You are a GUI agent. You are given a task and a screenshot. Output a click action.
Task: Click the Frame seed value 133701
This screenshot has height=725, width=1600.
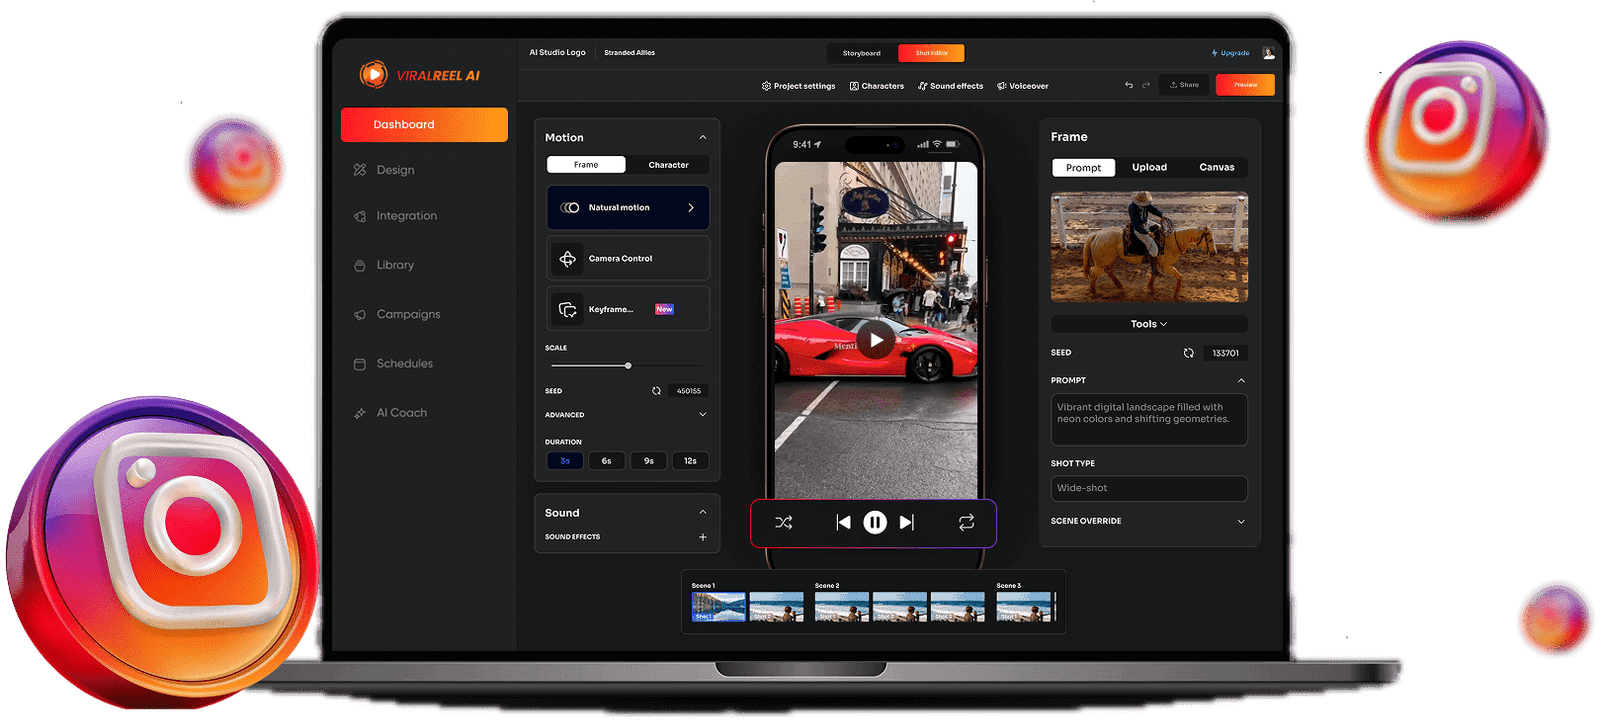pyautogui.click(x=1226, y=353)
